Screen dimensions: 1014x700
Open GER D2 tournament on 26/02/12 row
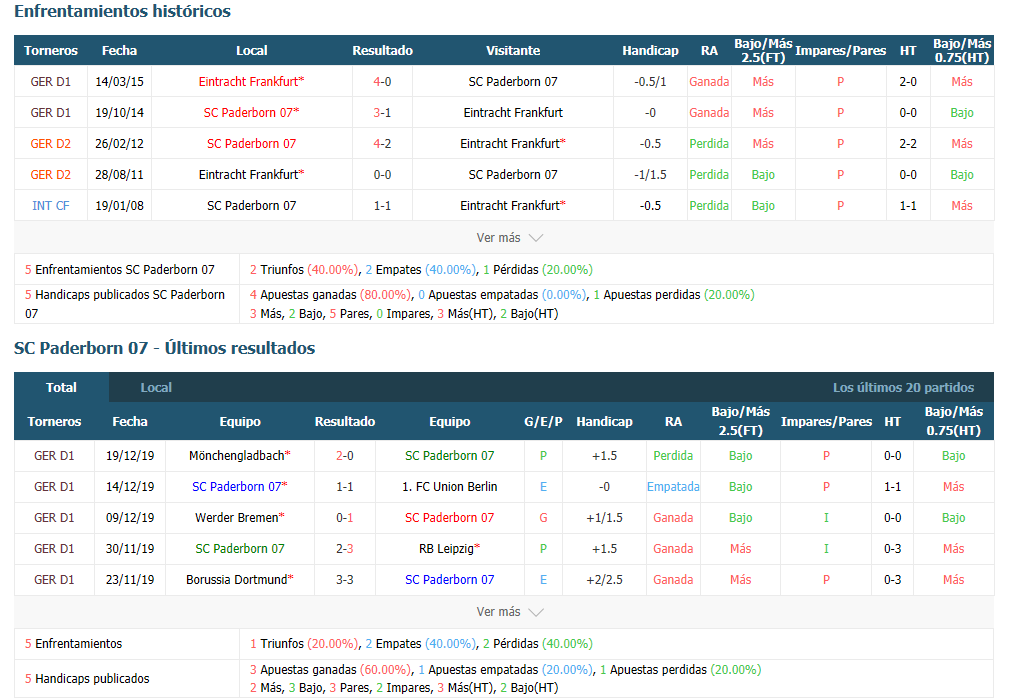point(50,144)
